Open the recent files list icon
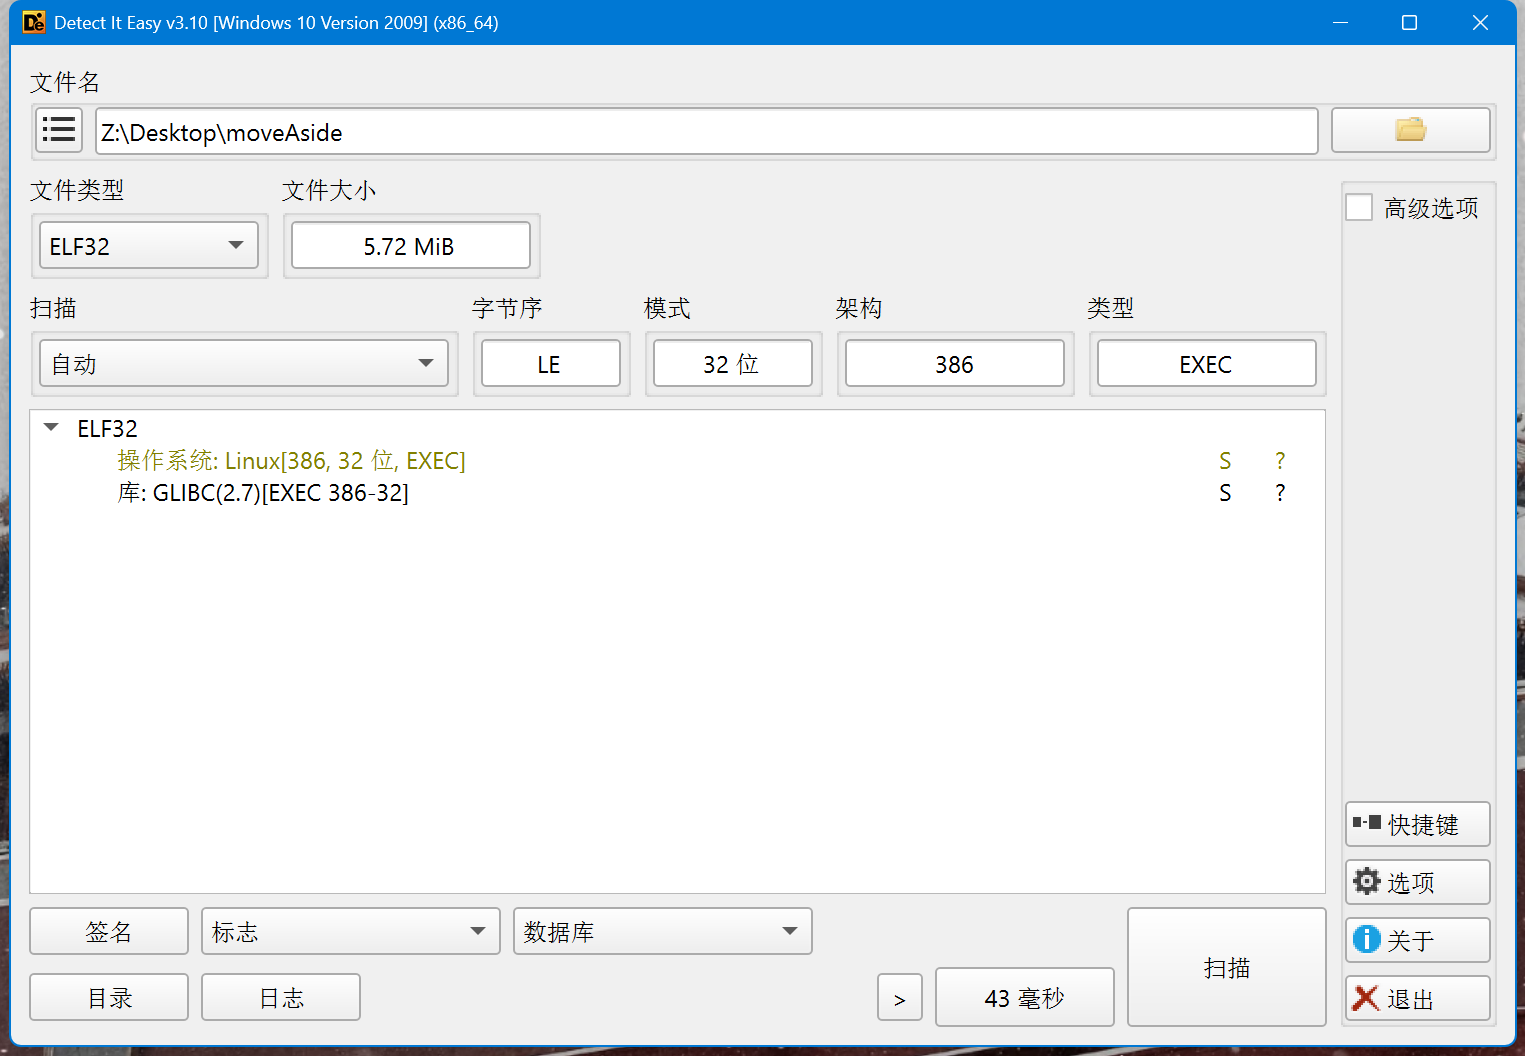The height and width of the screenshot is (1056, 1525). click(x=59, y=130)
